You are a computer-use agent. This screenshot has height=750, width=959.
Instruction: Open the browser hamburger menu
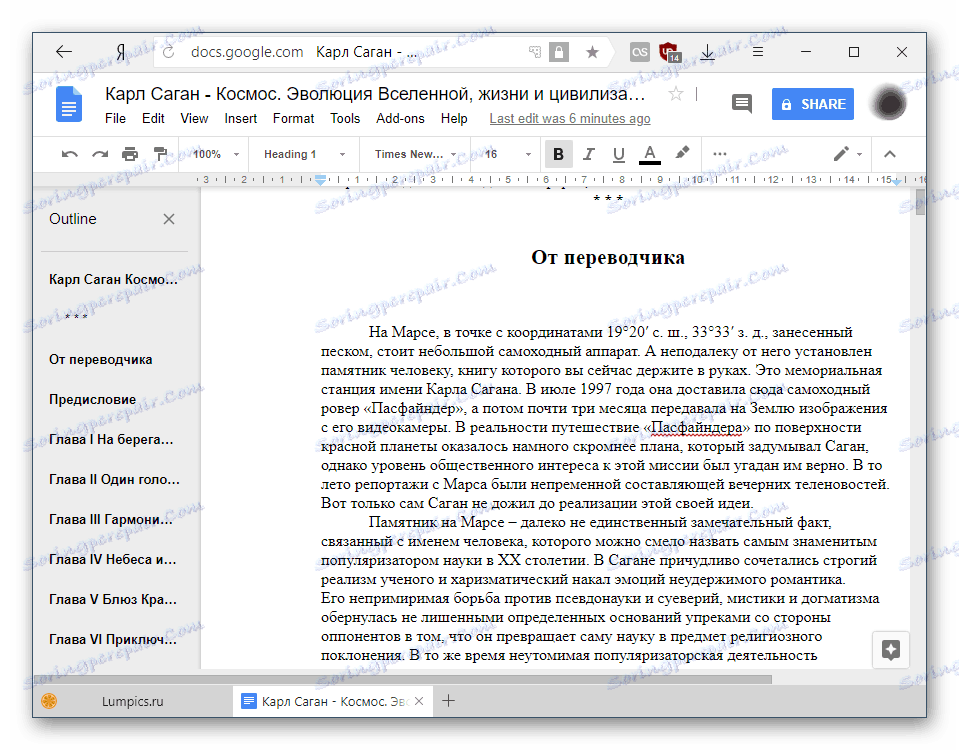point(758,52)
